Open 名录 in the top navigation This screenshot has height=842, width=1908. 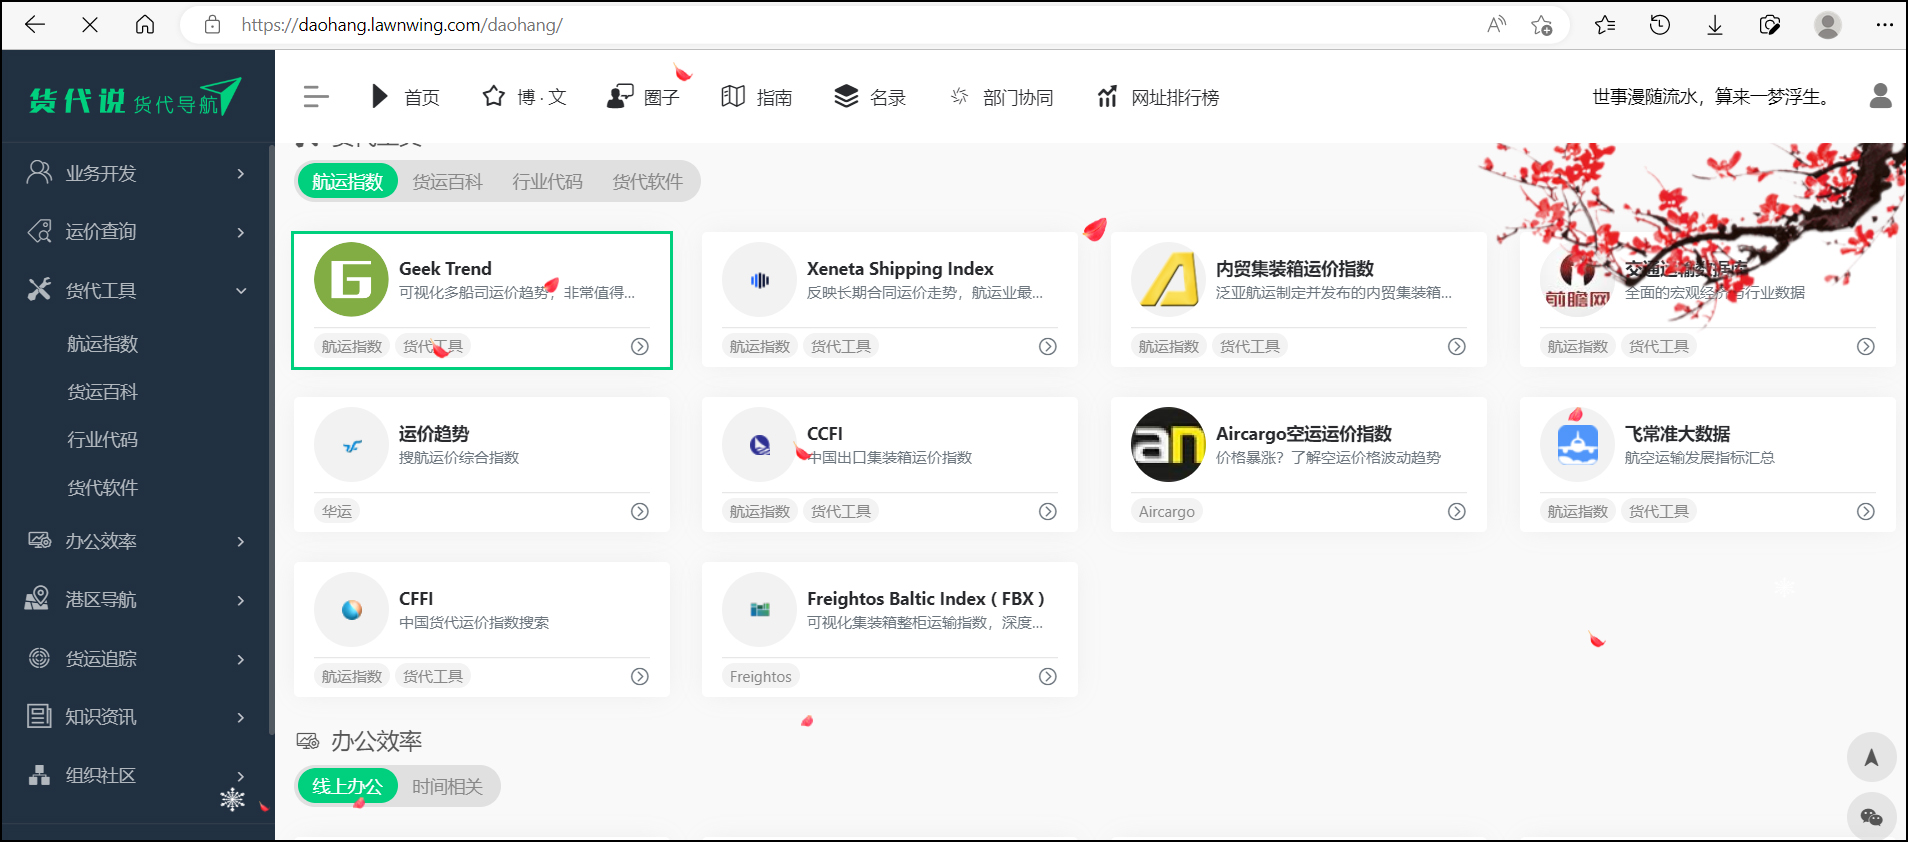(x=870, y=97)
